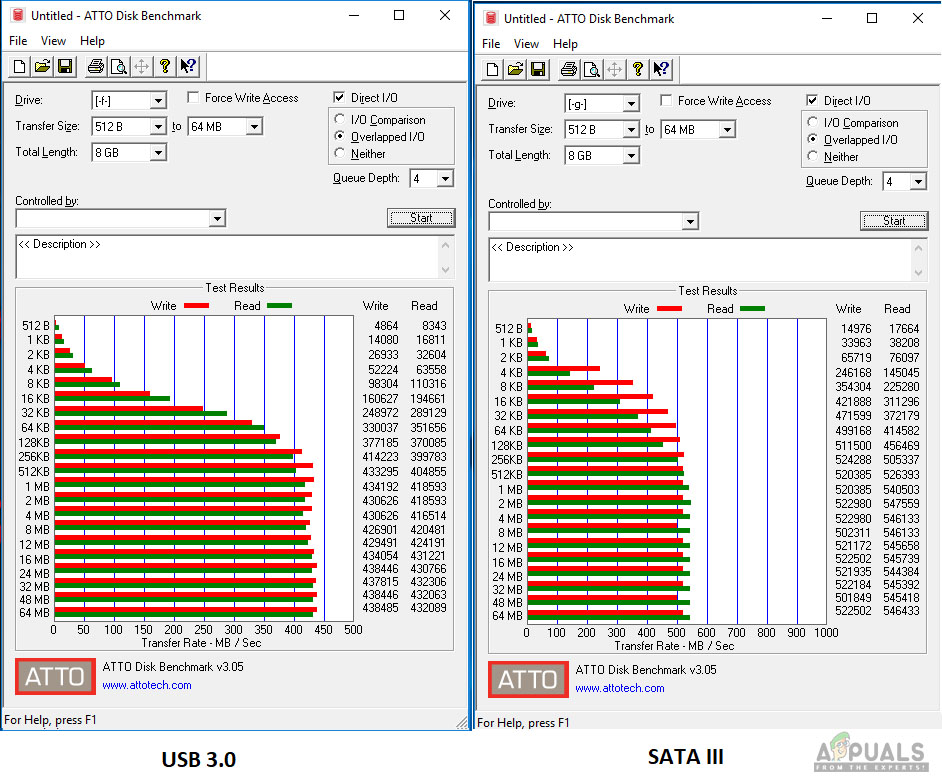Open Queue Depth dropdown in right window
This screenshot has height=782, width=942.
coord(918,181)
